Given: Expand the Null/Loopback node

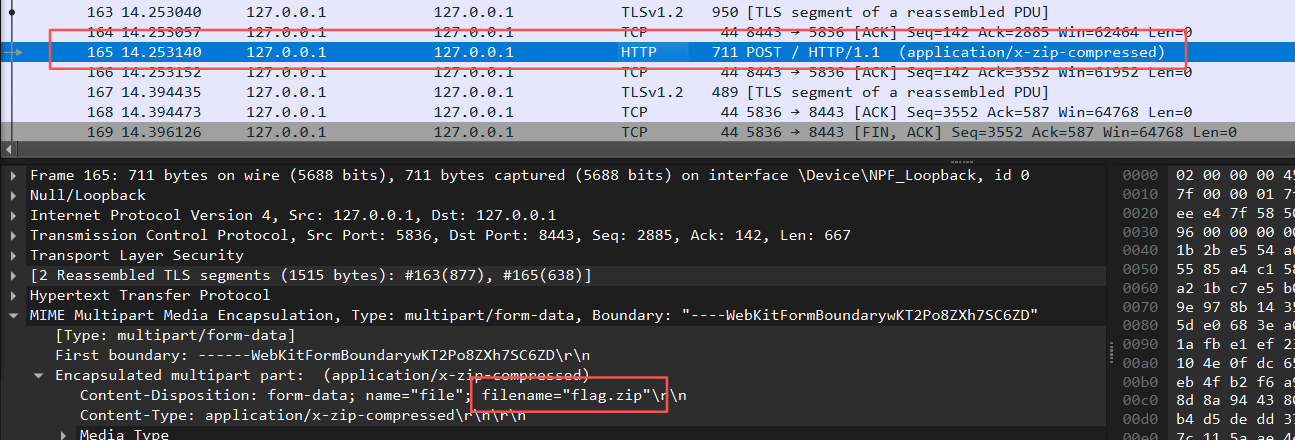Looking at the screenshot, I should (13, 195).
